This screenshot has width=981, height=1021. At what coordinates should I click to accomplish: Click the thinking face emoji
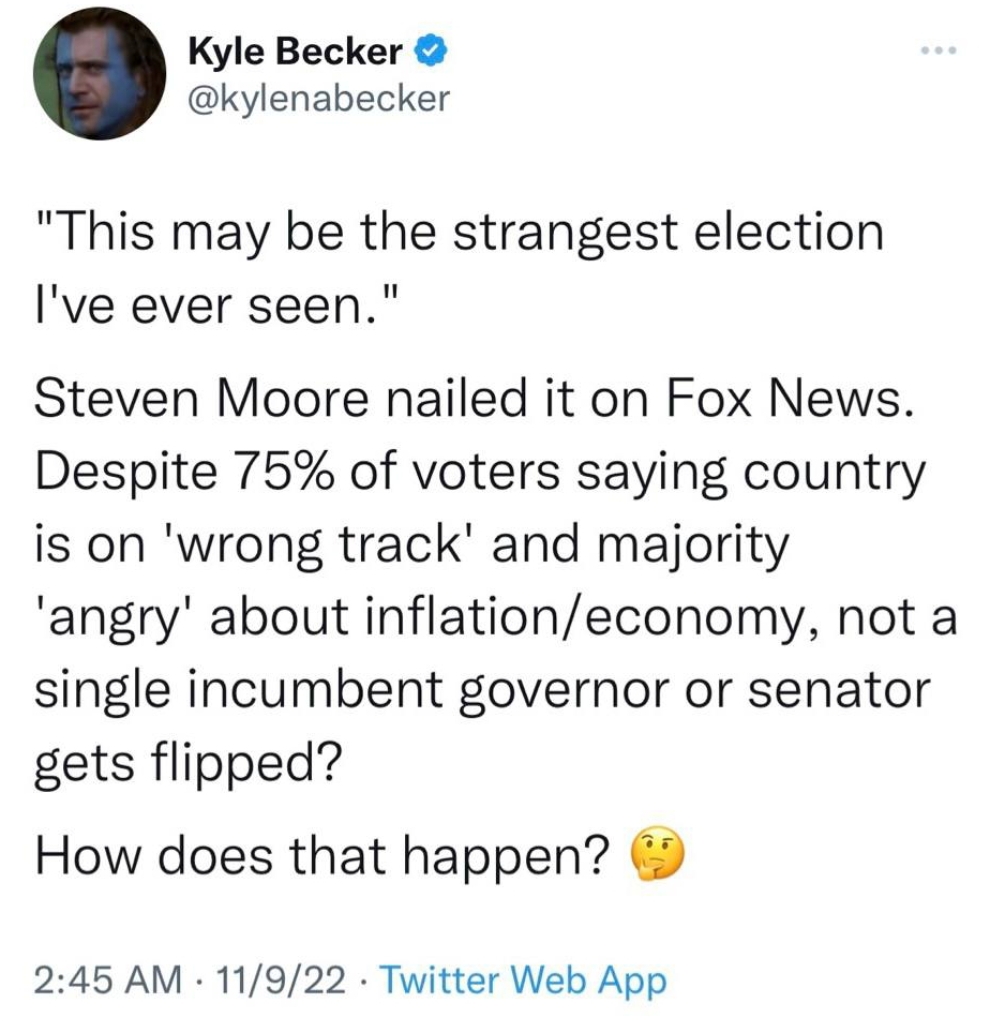[658, 855]
